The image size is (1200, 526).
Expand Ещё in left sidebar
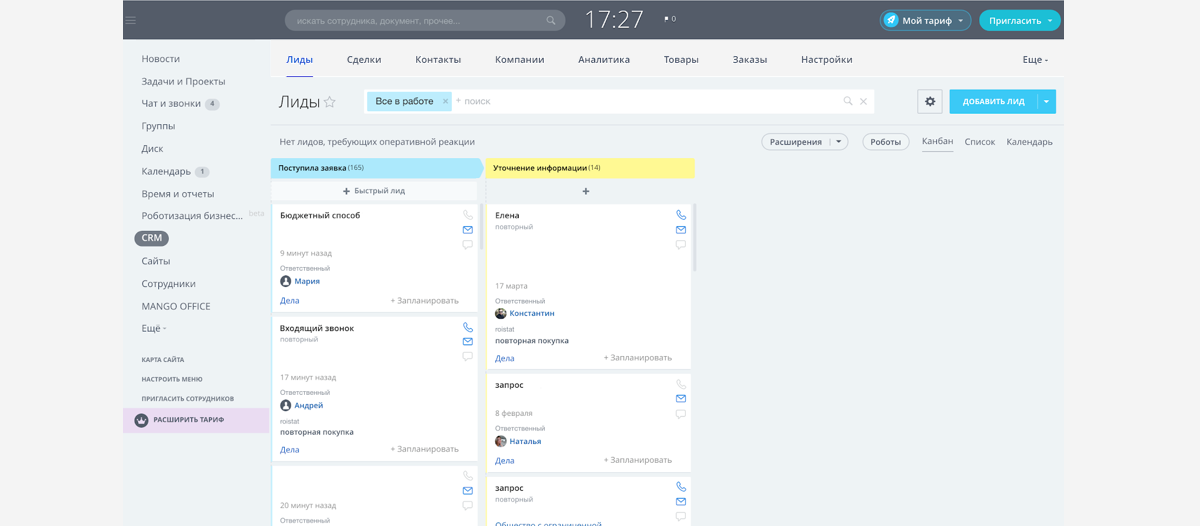point(154,328)
